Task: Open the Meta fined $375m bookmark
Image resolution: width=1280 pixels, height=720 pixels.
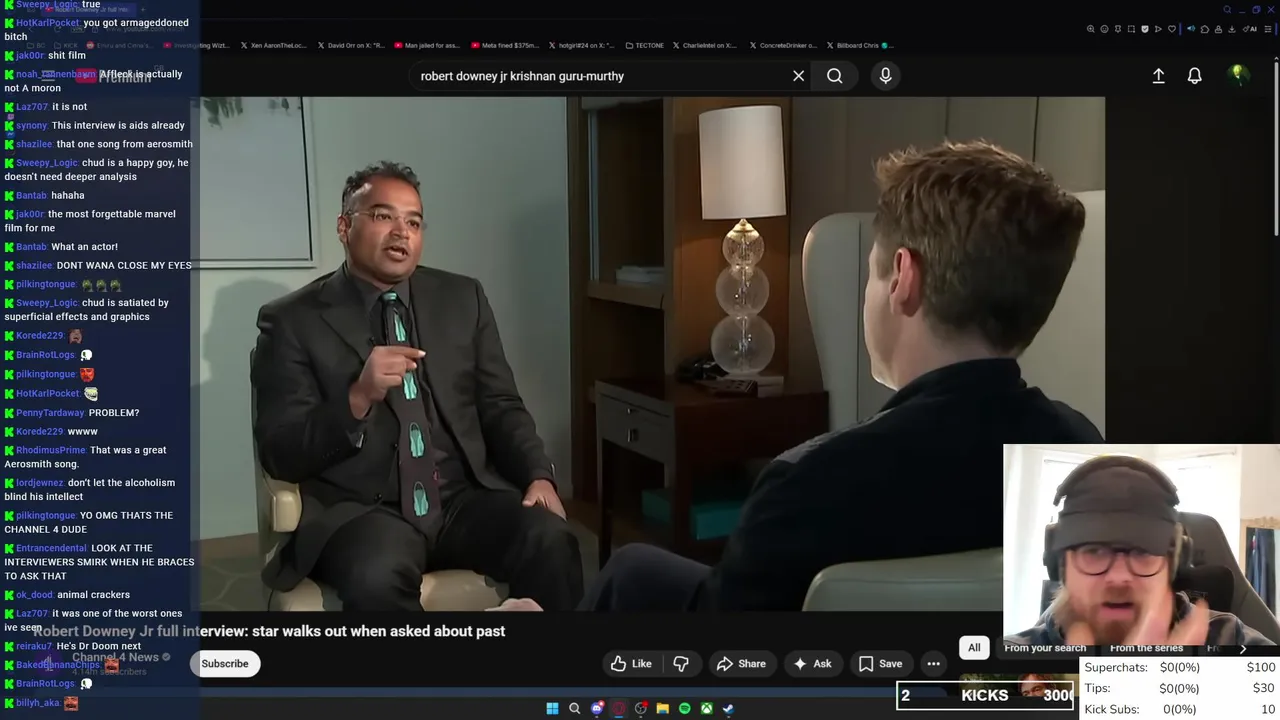Action: coord(504,45)
